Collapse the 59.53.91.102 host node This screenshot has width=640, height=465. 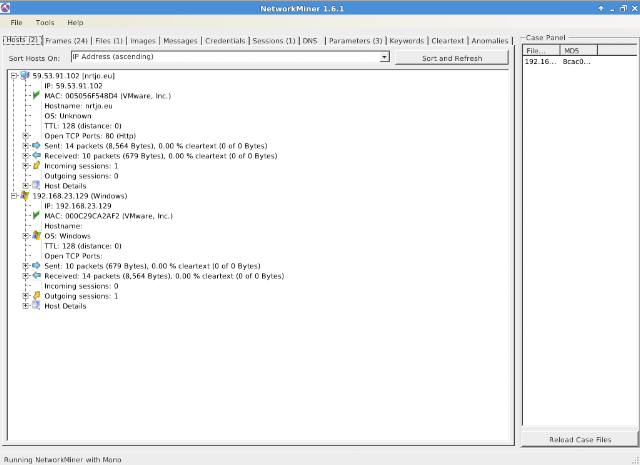[x=14, y=76]
